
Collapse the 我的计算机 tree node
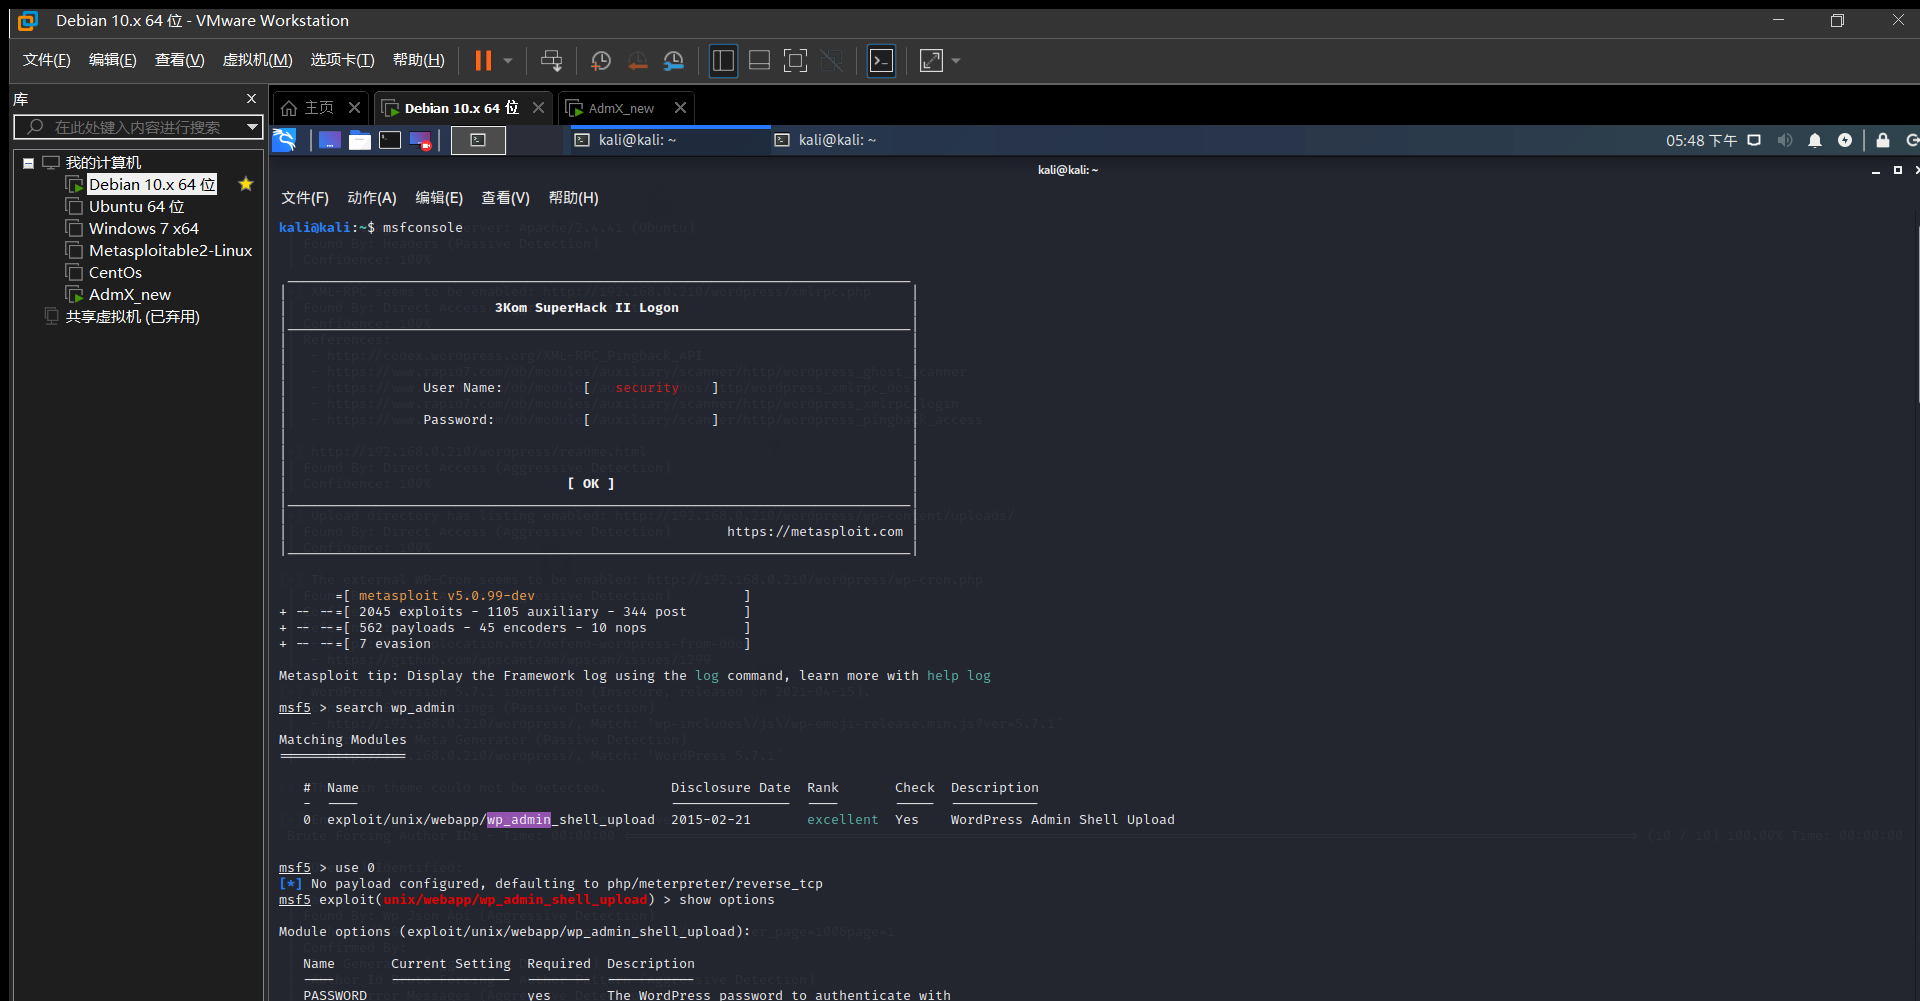[x=29, y=163]
